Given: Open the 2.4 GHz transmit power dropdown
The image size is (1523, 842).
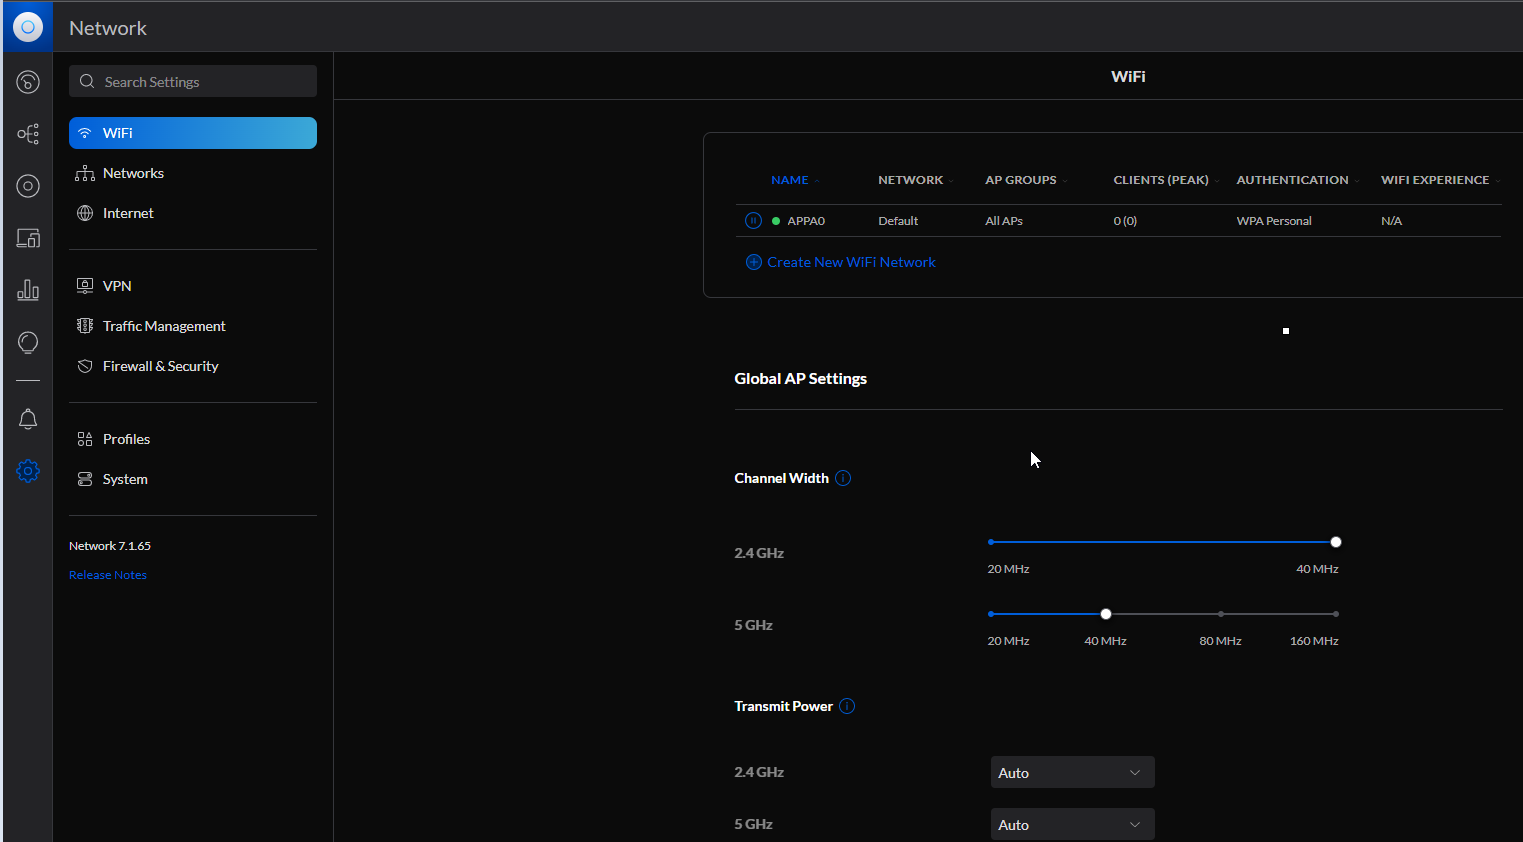Looking at the screenshot, I should pos(1072,773).
